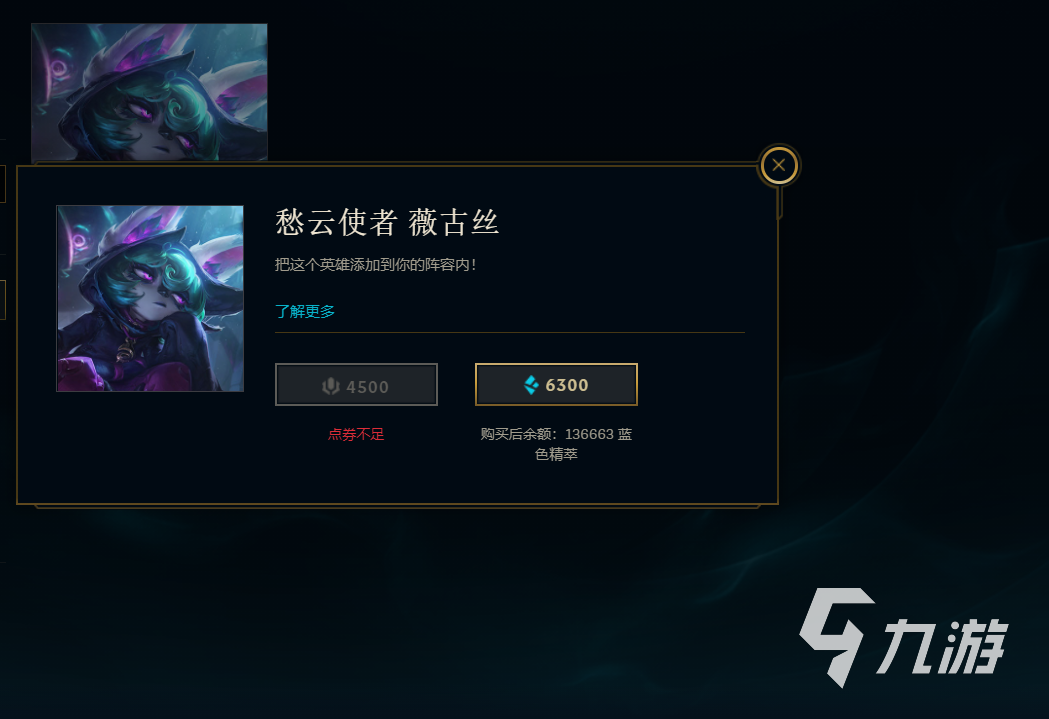
Task: Click the subtitle 把这个英雄添加到你的阵容内
Action: point(375,265)
